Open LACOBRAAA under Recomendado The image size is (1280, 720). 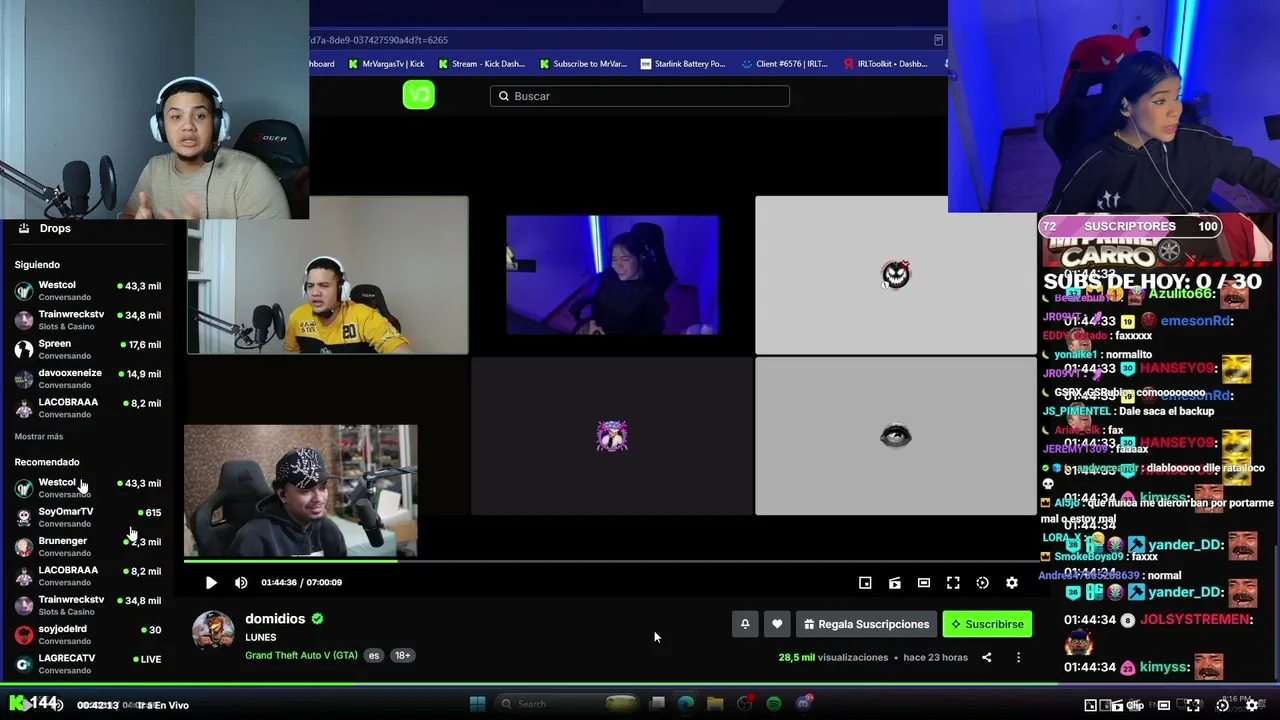click(x=88, y=576)
